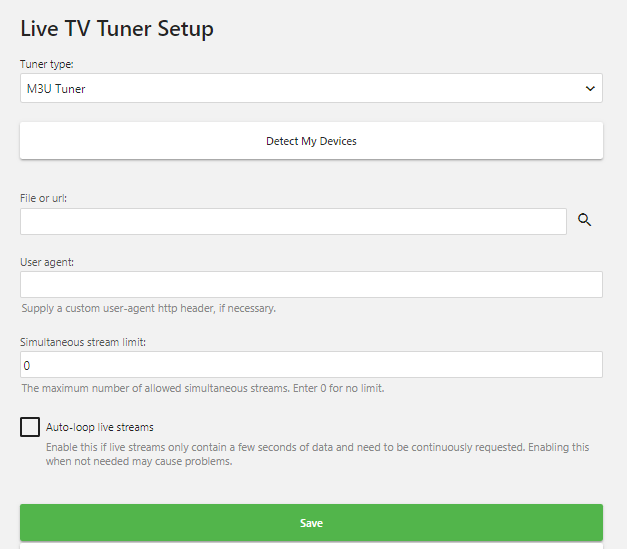
Task: Click the 'File or url:' label
Action: (x=44, y=198)
